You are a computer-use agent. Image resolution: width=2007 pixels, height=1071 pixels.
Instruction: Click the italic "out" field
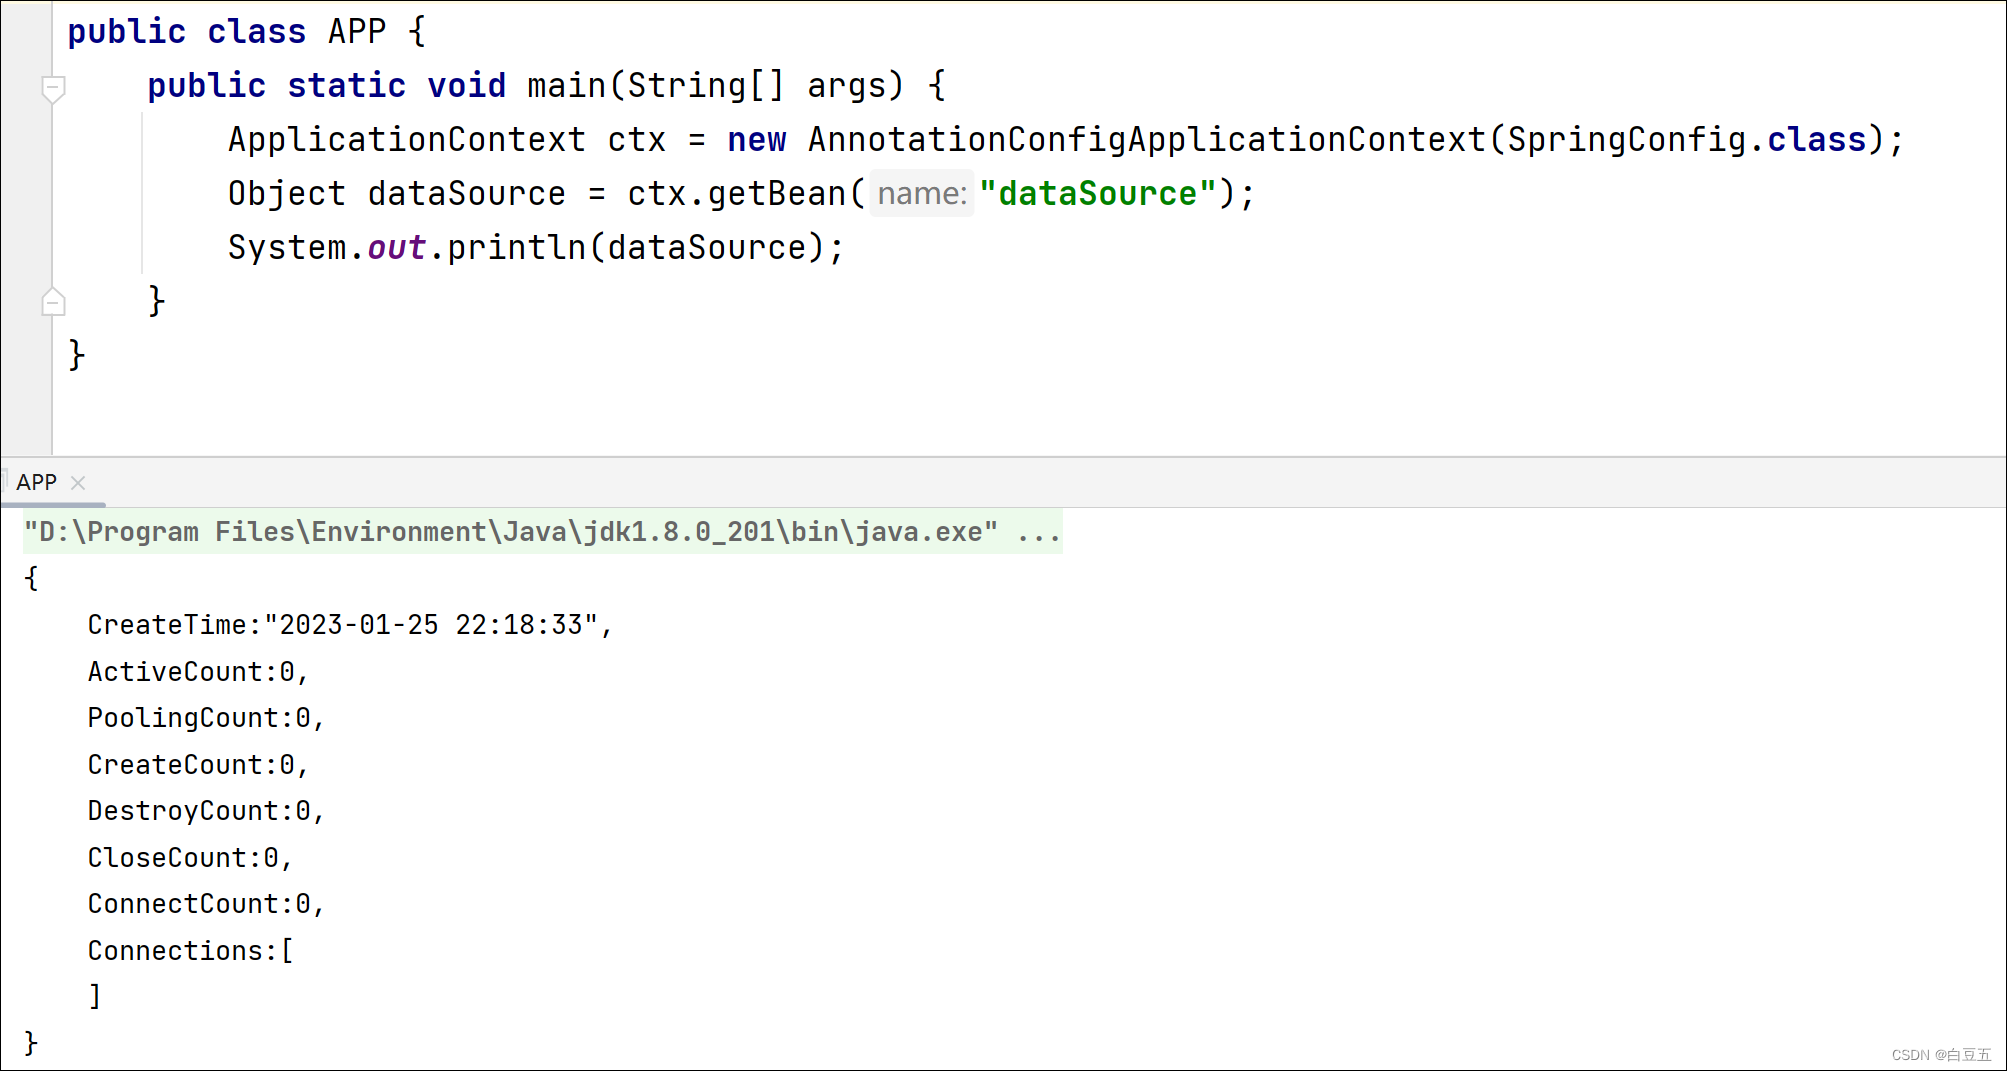click(x=396, y=248)
